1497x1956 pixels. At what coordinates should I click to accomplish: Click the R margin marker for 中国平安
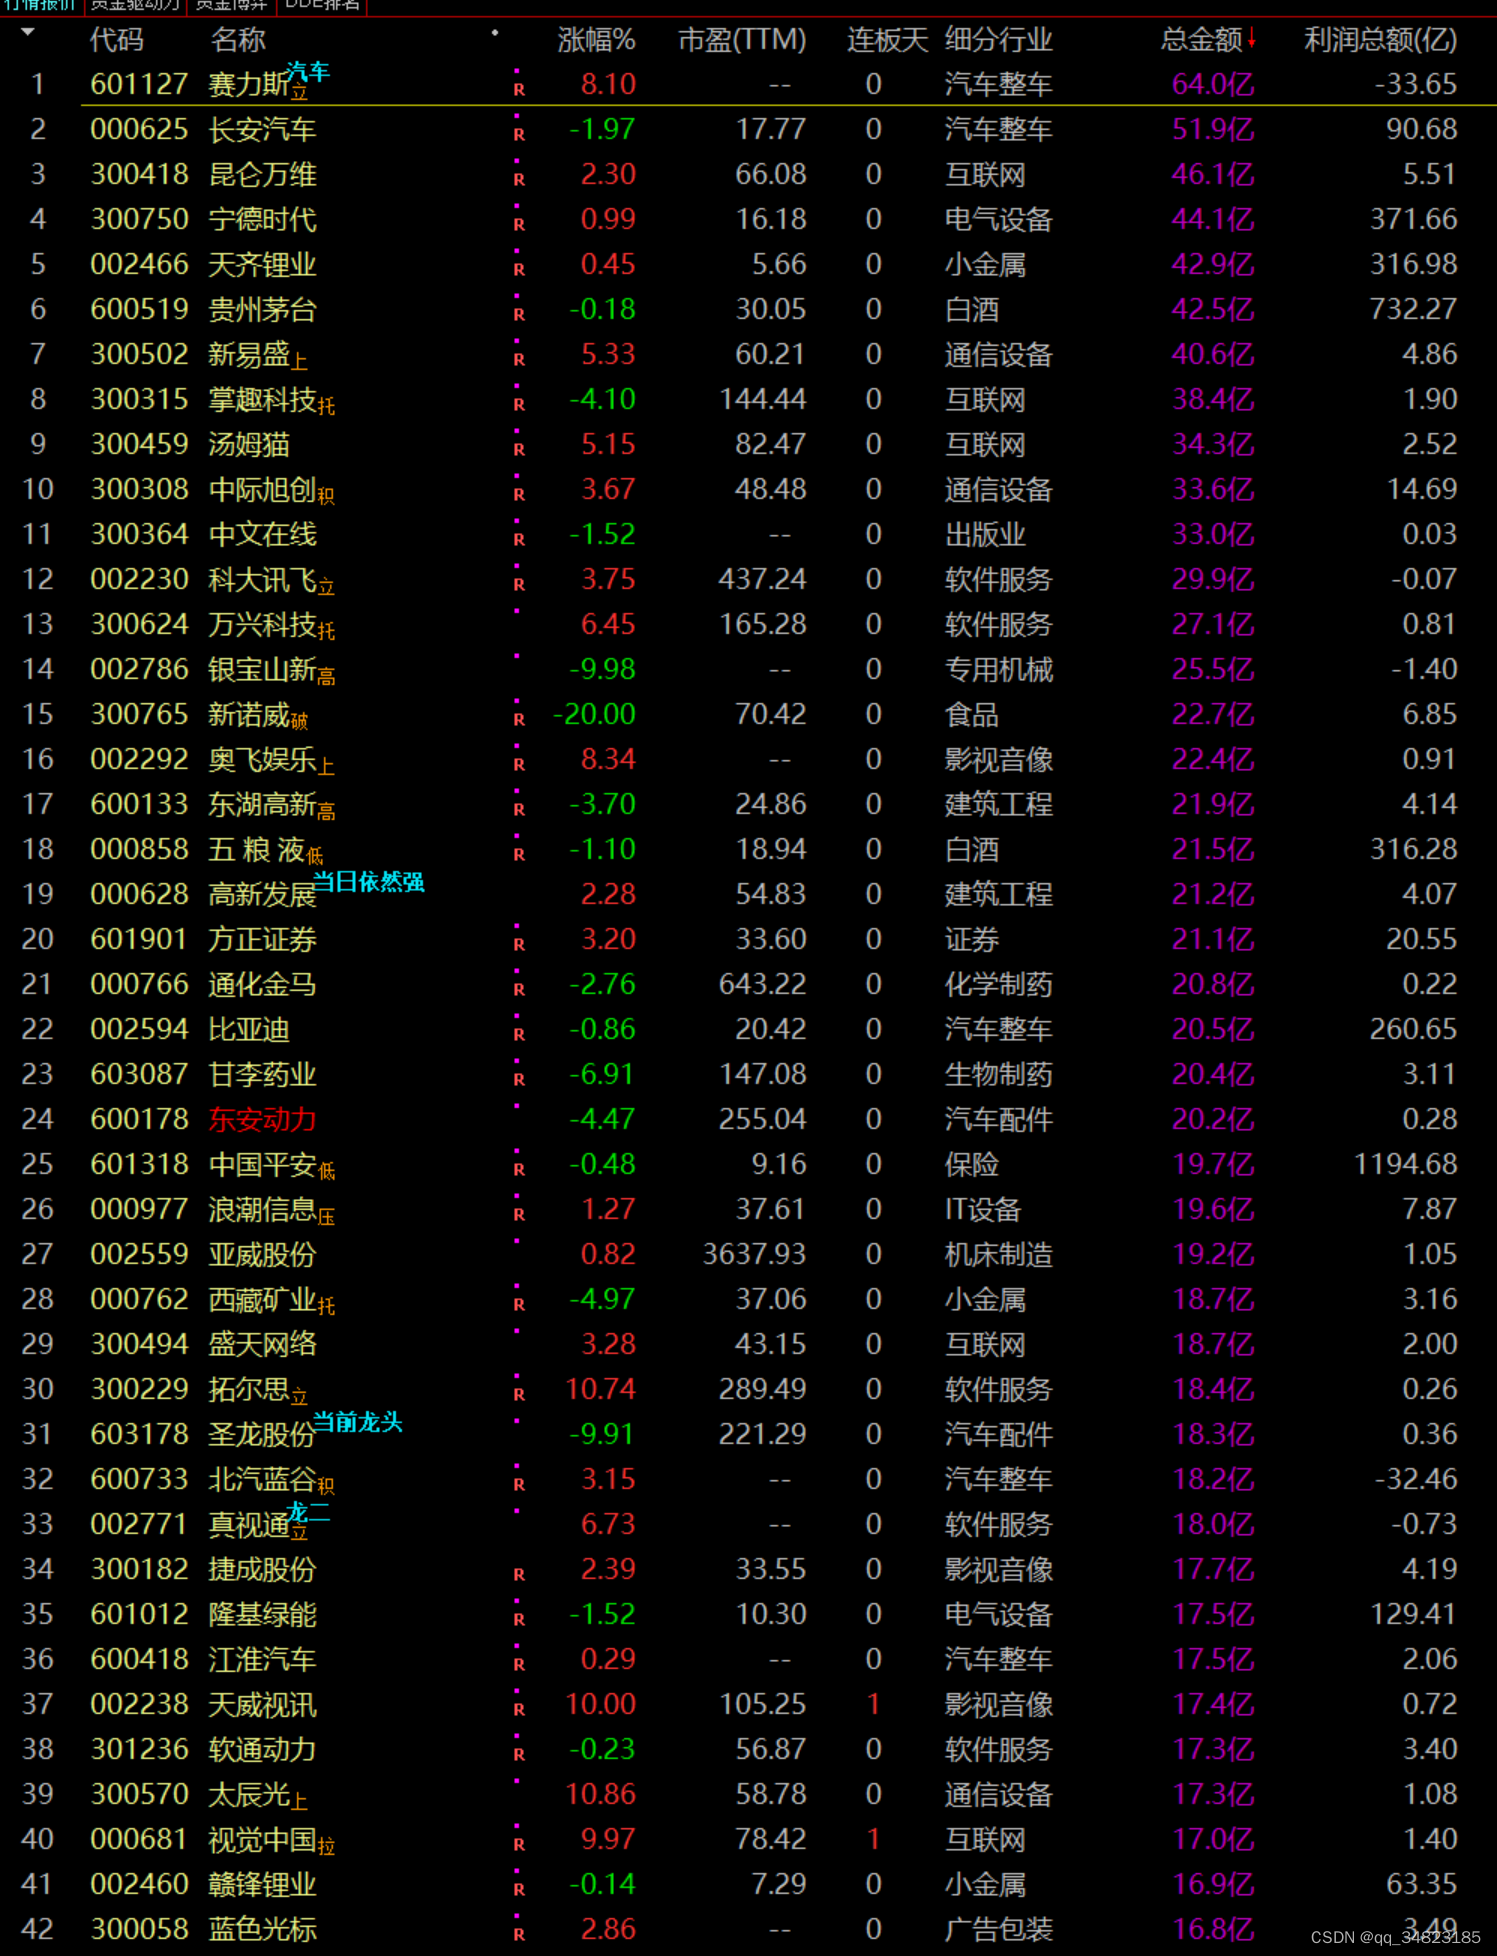(x=519, y=1170)
